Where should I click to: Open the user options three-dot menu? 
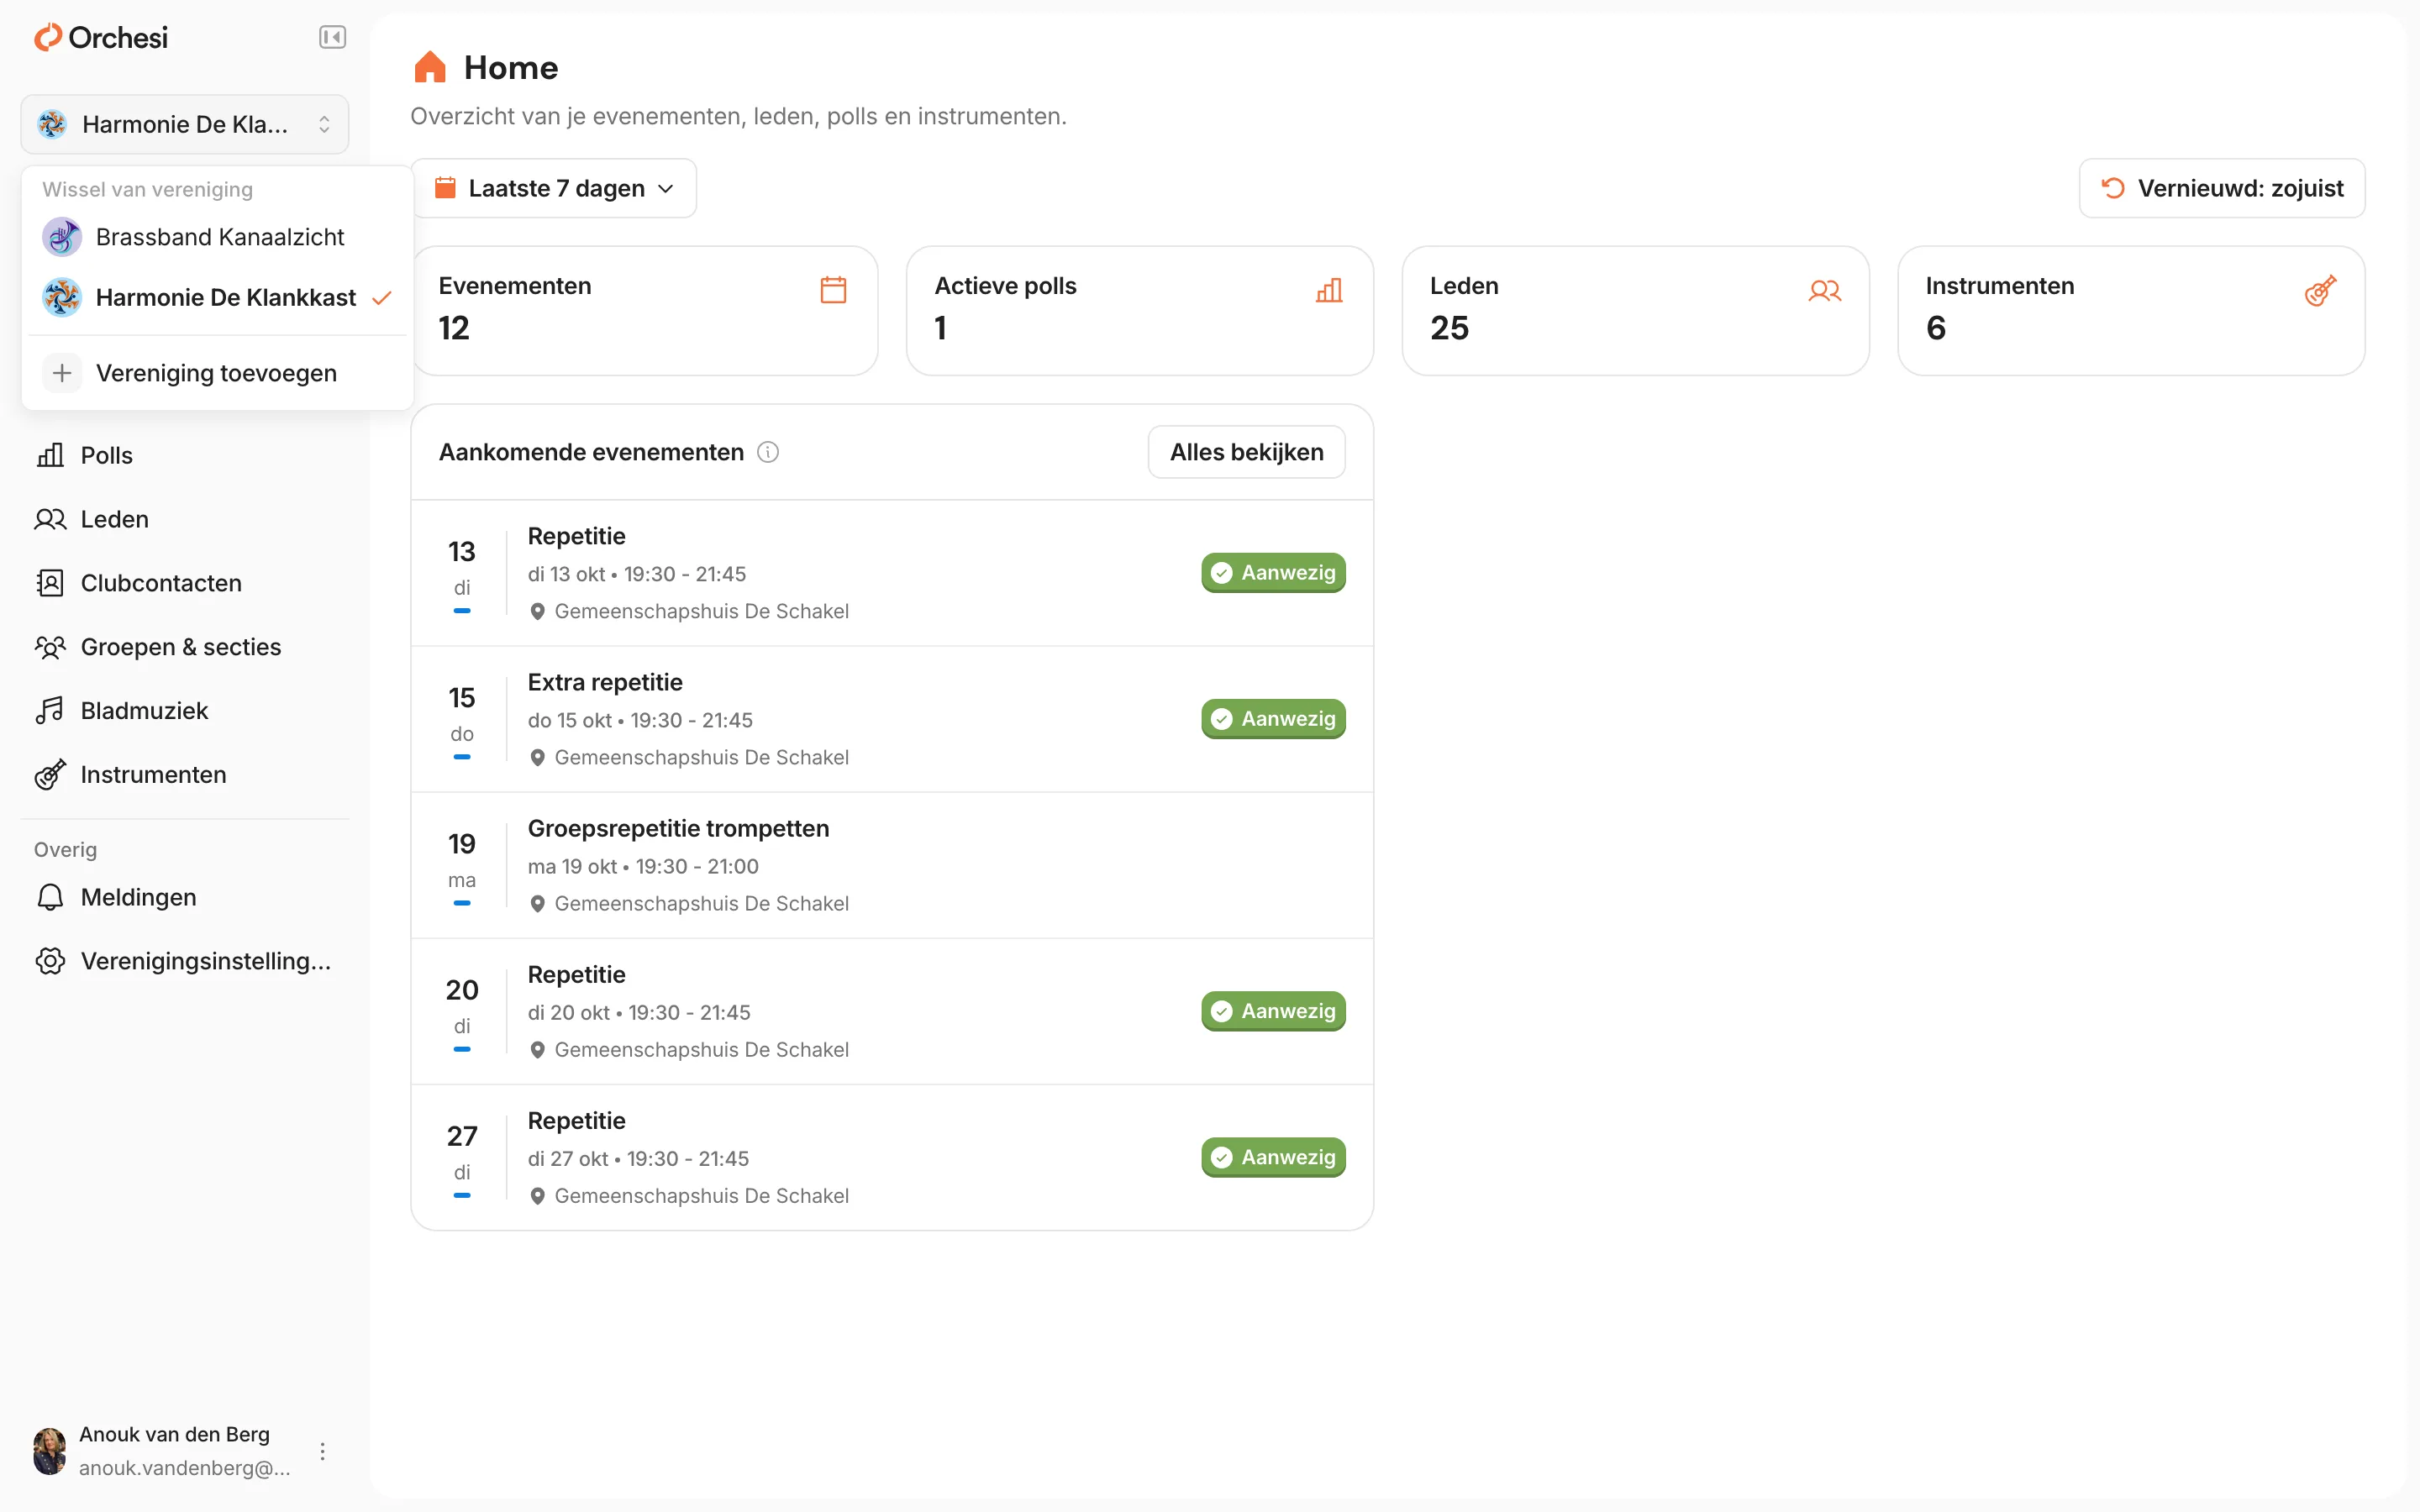coord(322,1451)
